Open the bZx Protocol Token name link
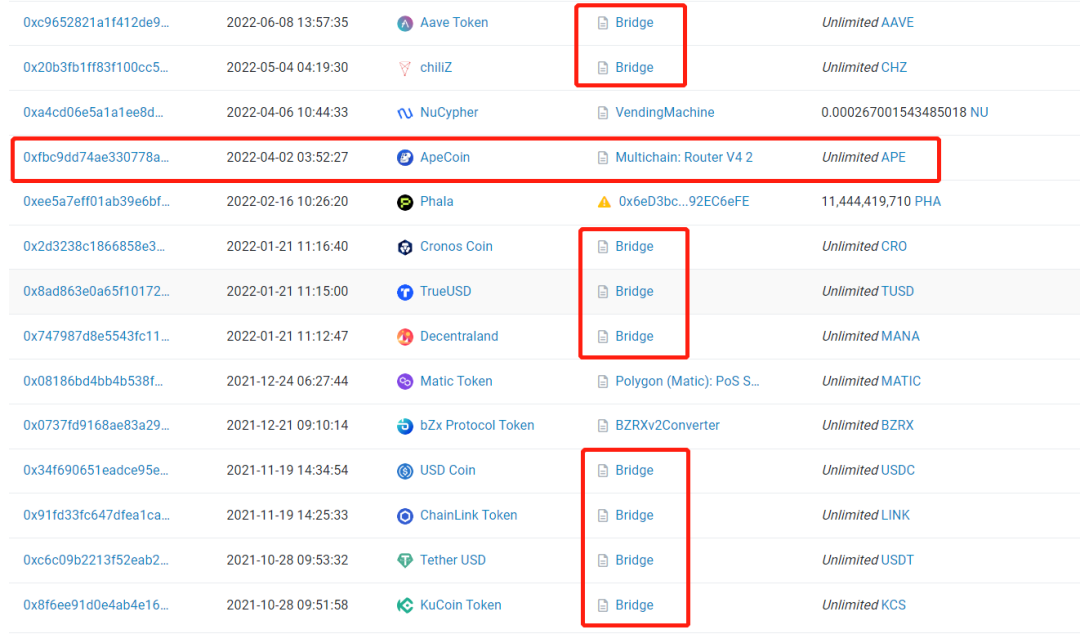This screenshot has height=643, width=1080. click(x=477, y=425)
